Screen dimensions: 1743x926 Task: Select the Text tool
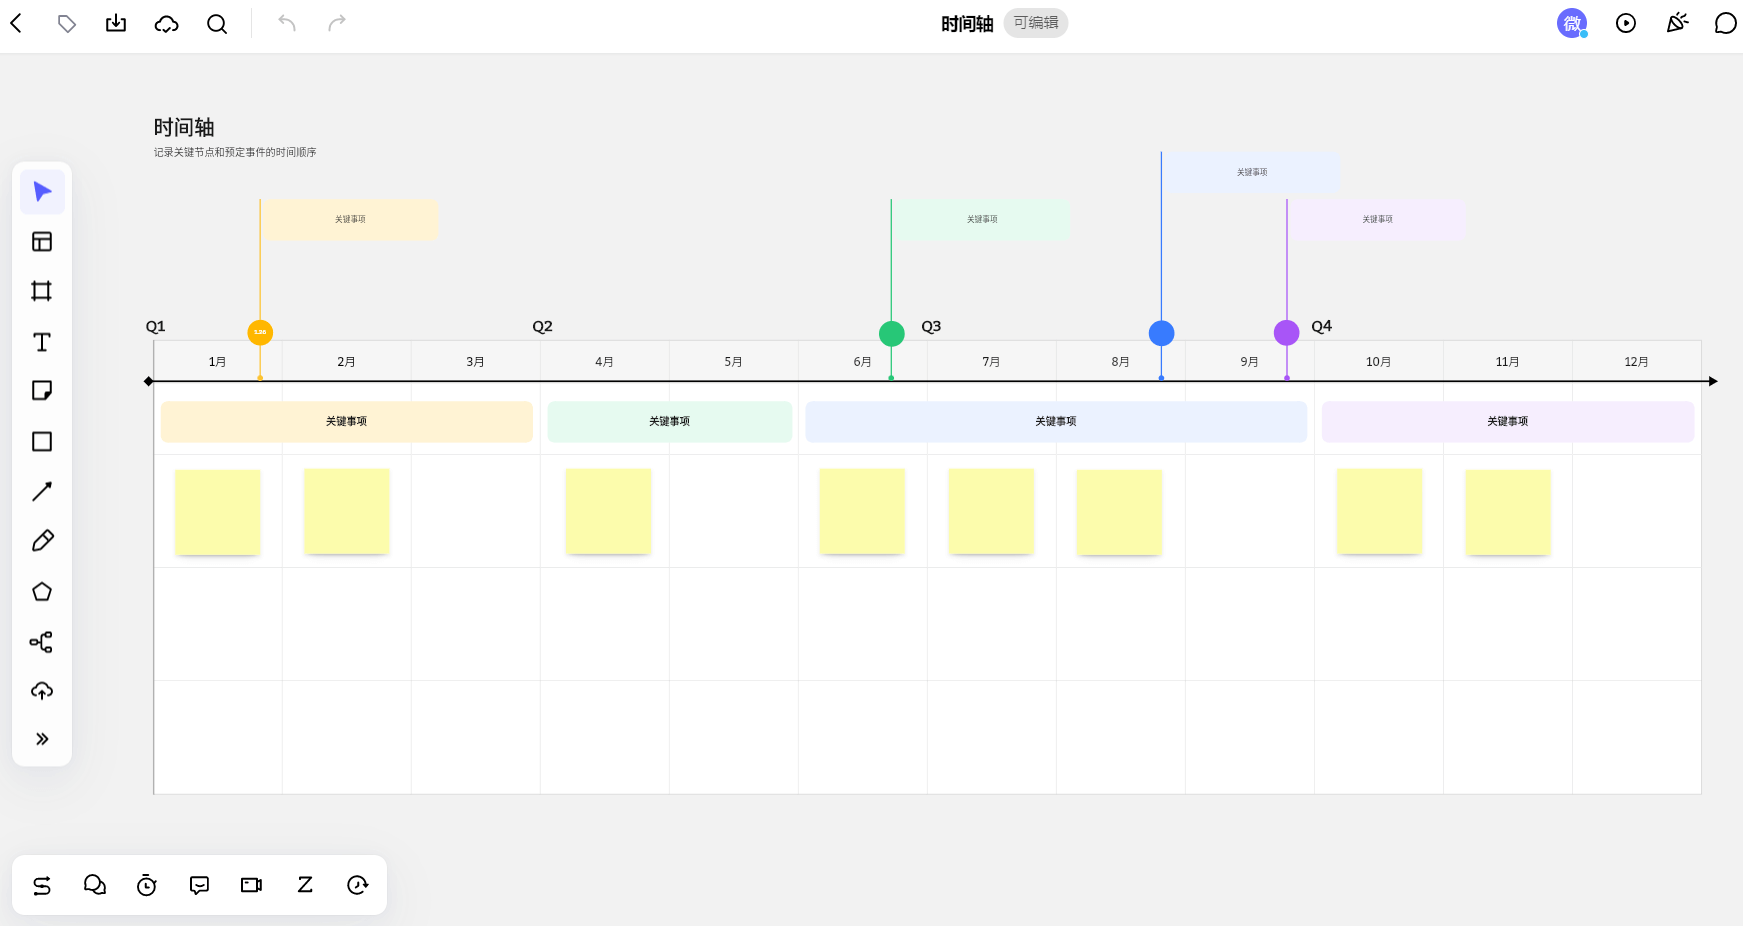(x=42, y=342)
